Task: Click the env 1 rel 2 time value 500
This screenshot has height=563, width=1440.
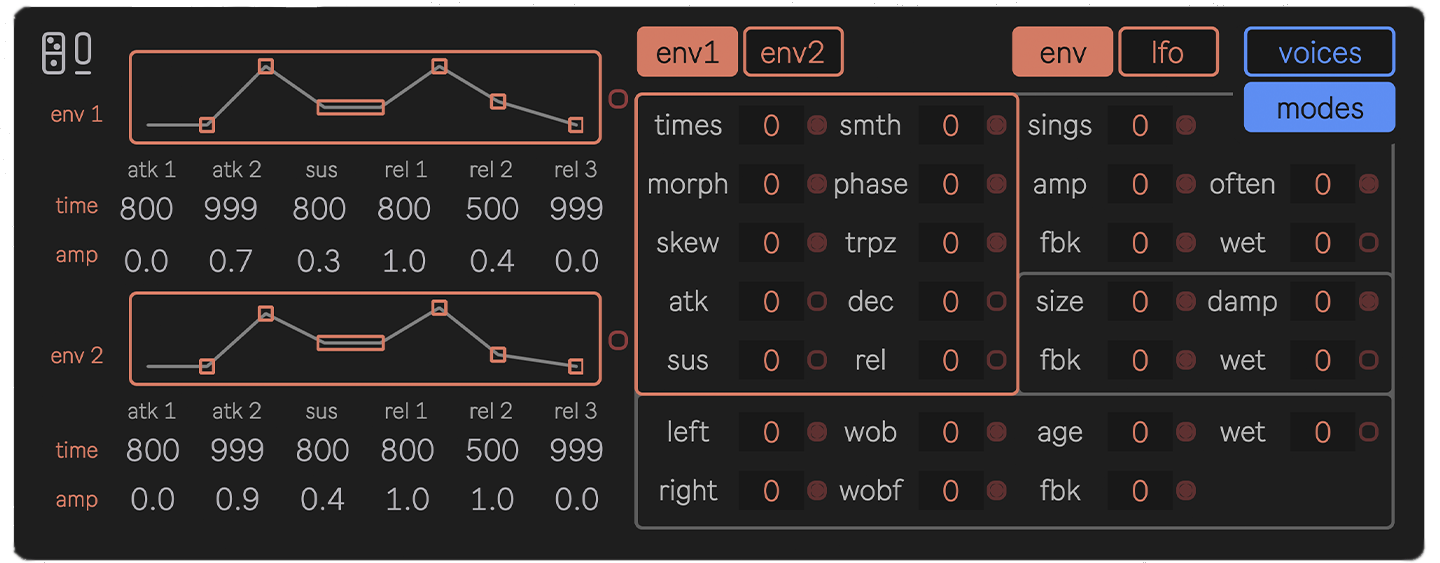Action: [492, 209]
